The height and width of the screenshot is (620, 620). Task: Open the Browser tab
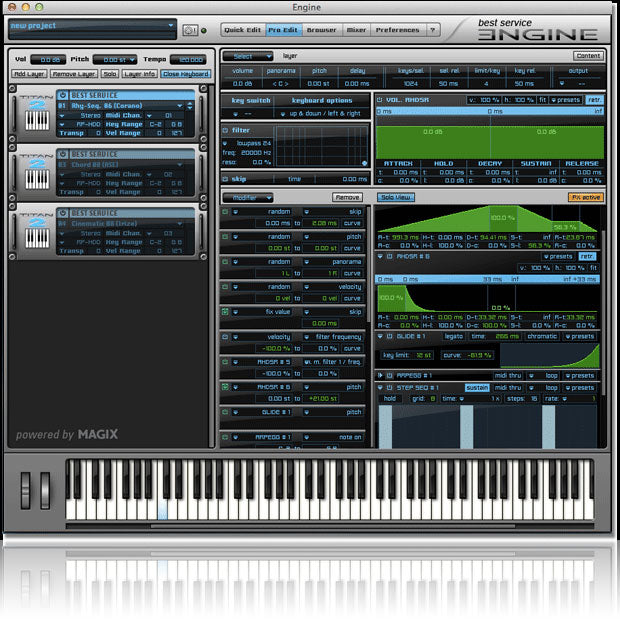point(321,30)
